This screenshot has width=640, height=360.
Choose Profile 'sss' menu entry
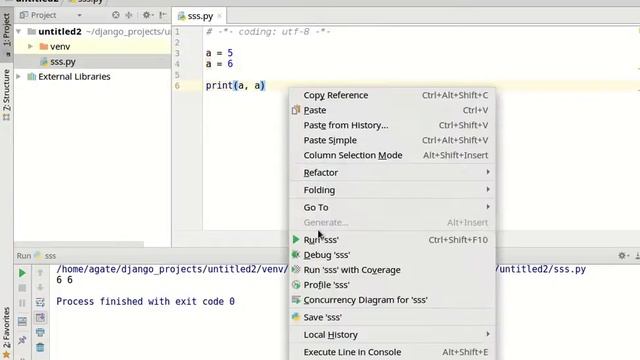[x=392, y=285]
